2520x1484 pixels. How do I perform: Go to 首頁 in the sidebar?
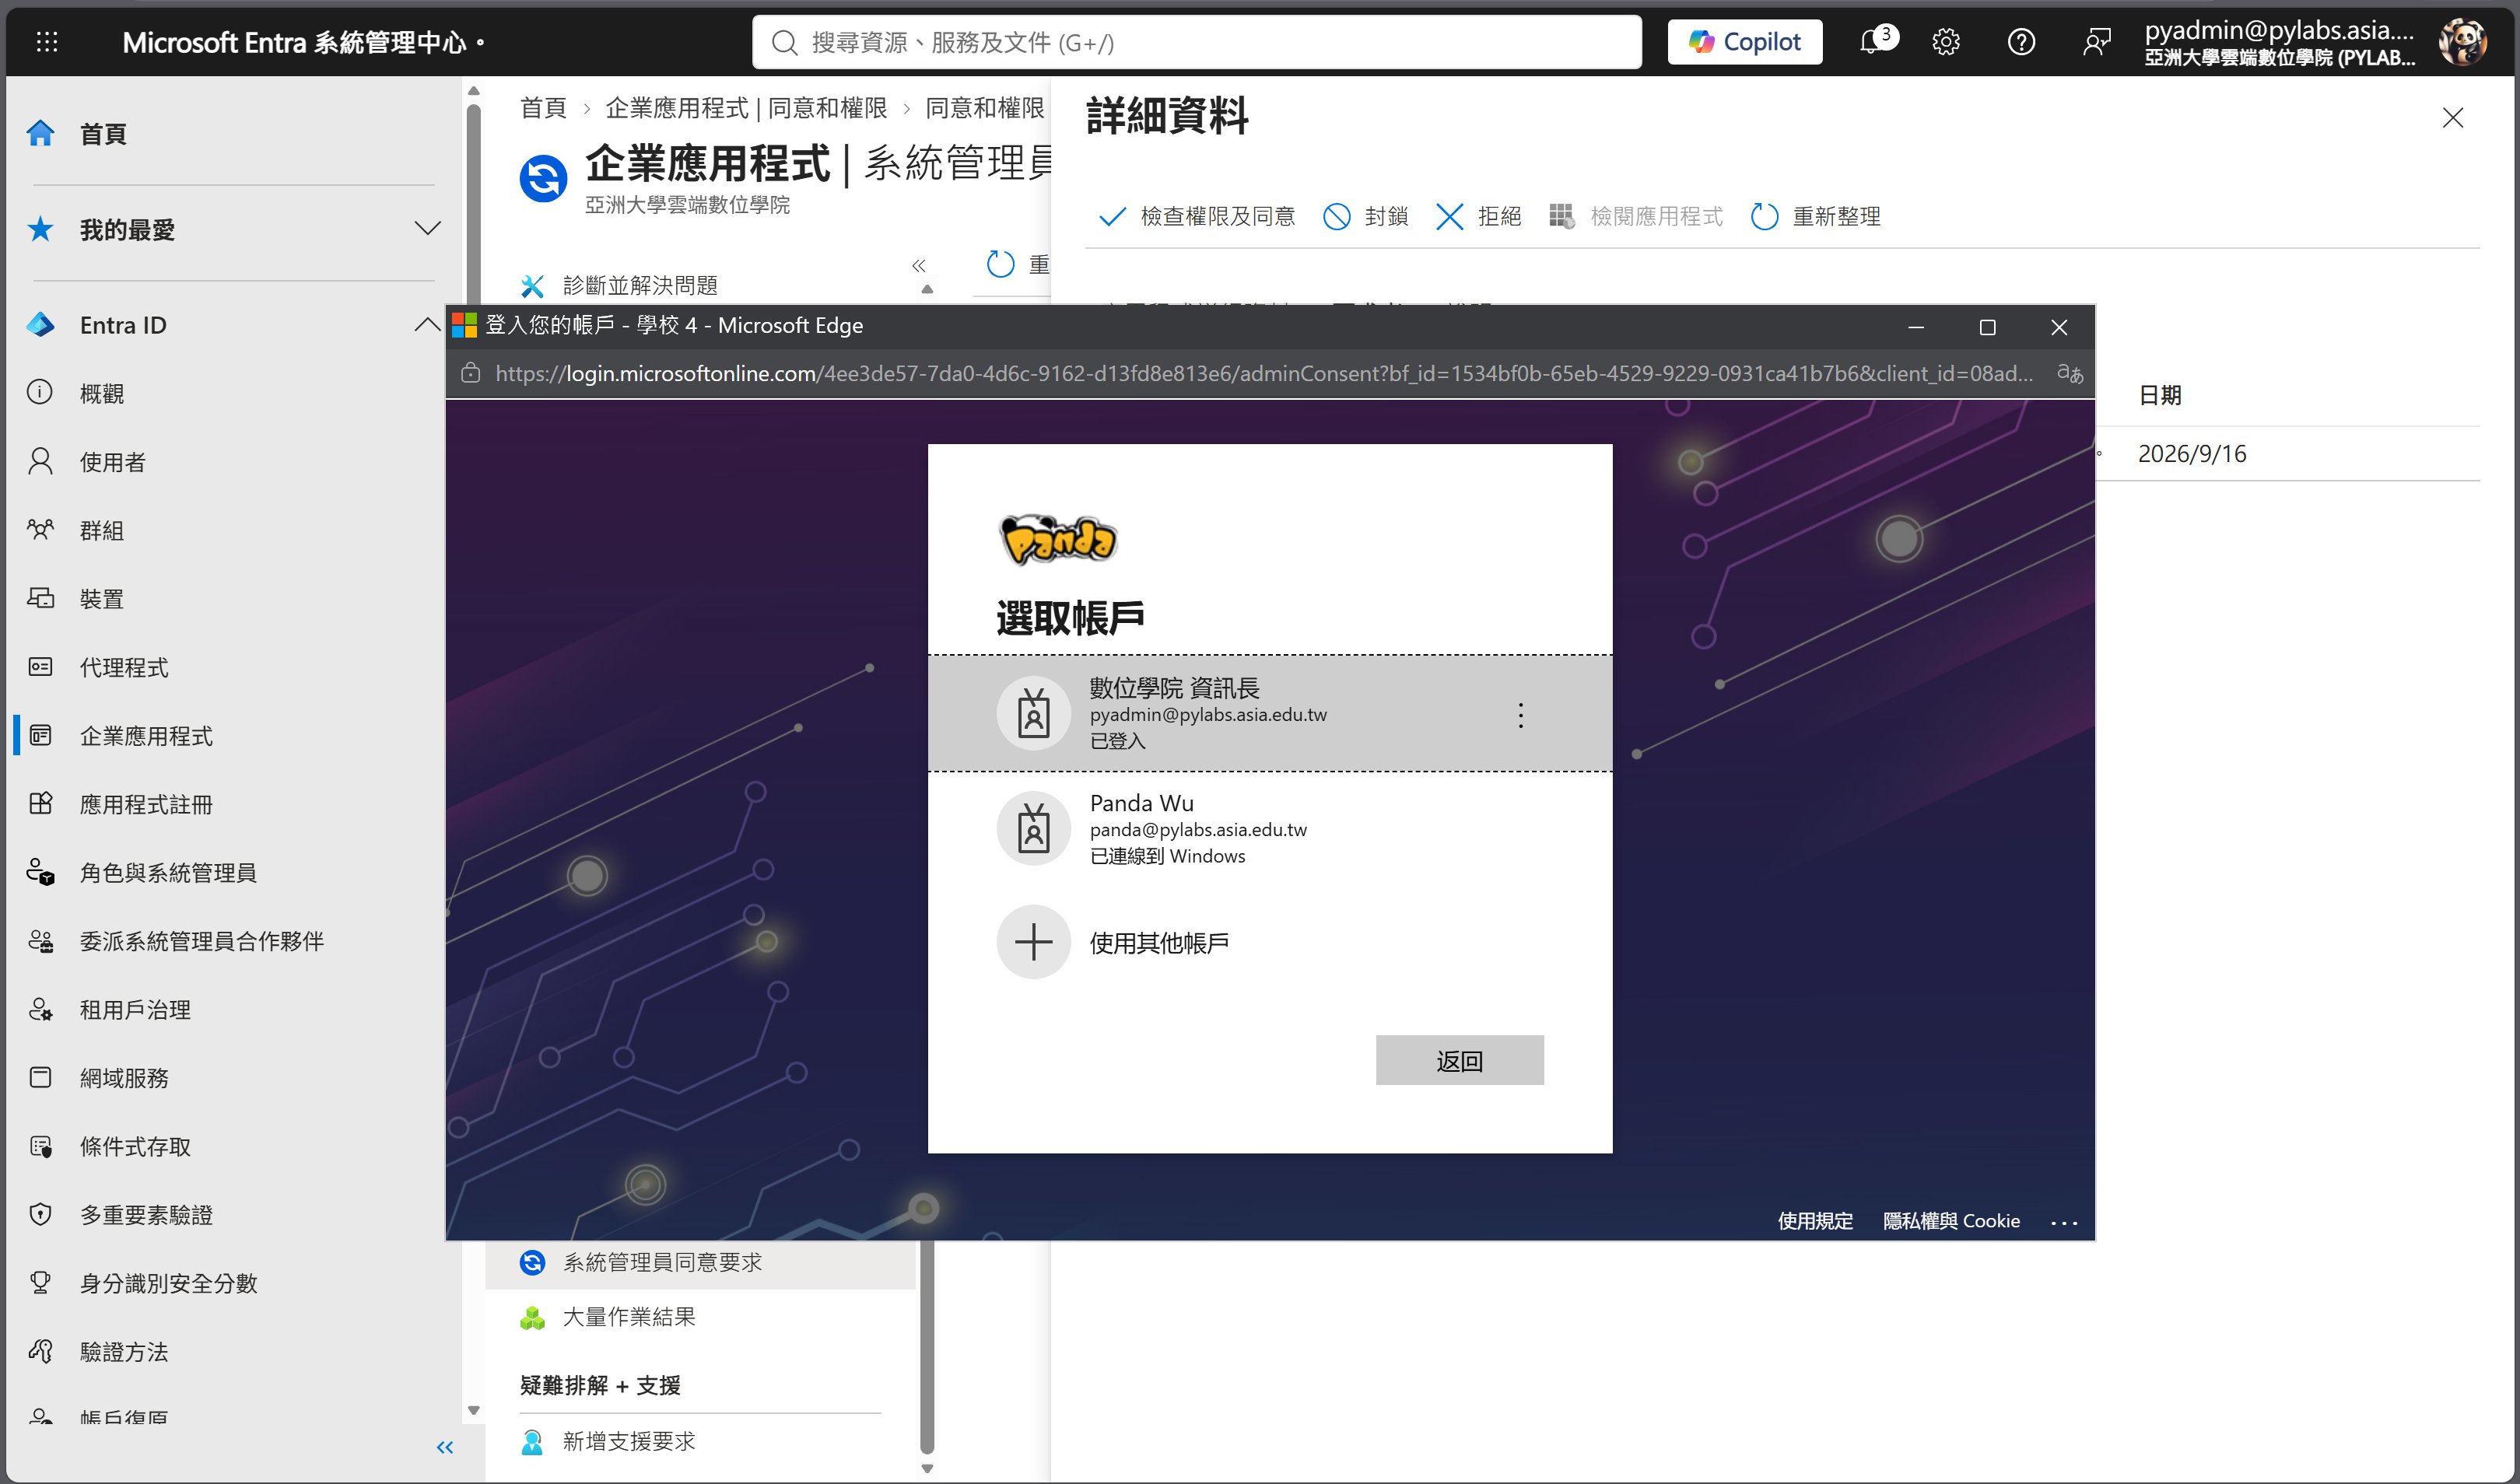tap(103, 133)
